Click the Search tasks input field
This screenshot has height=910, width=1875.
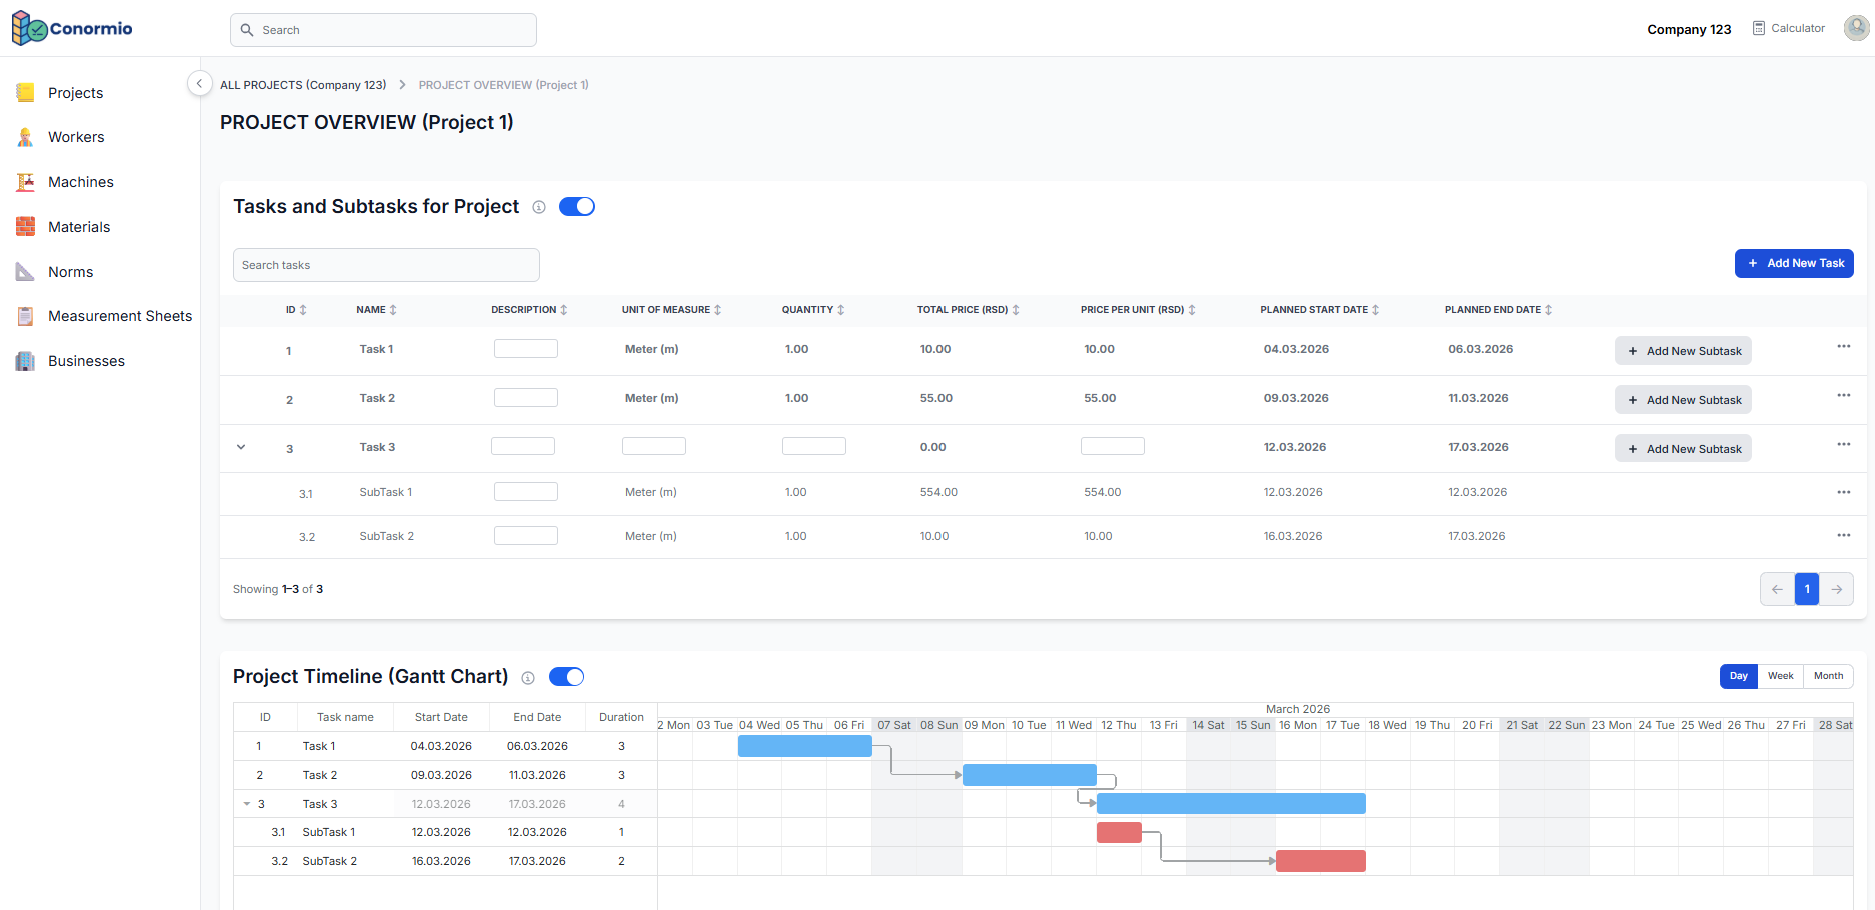click(x=386, y=265)
